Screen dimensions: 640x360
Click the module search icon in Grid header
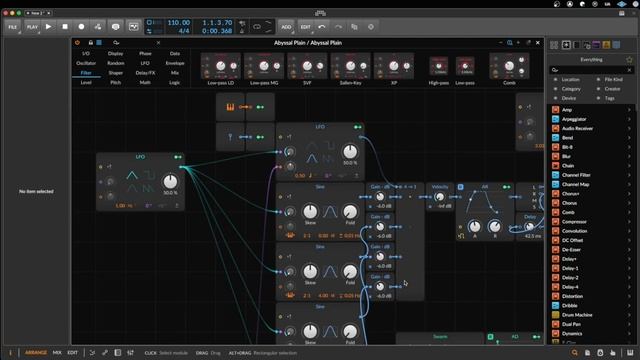coord(116,42)
